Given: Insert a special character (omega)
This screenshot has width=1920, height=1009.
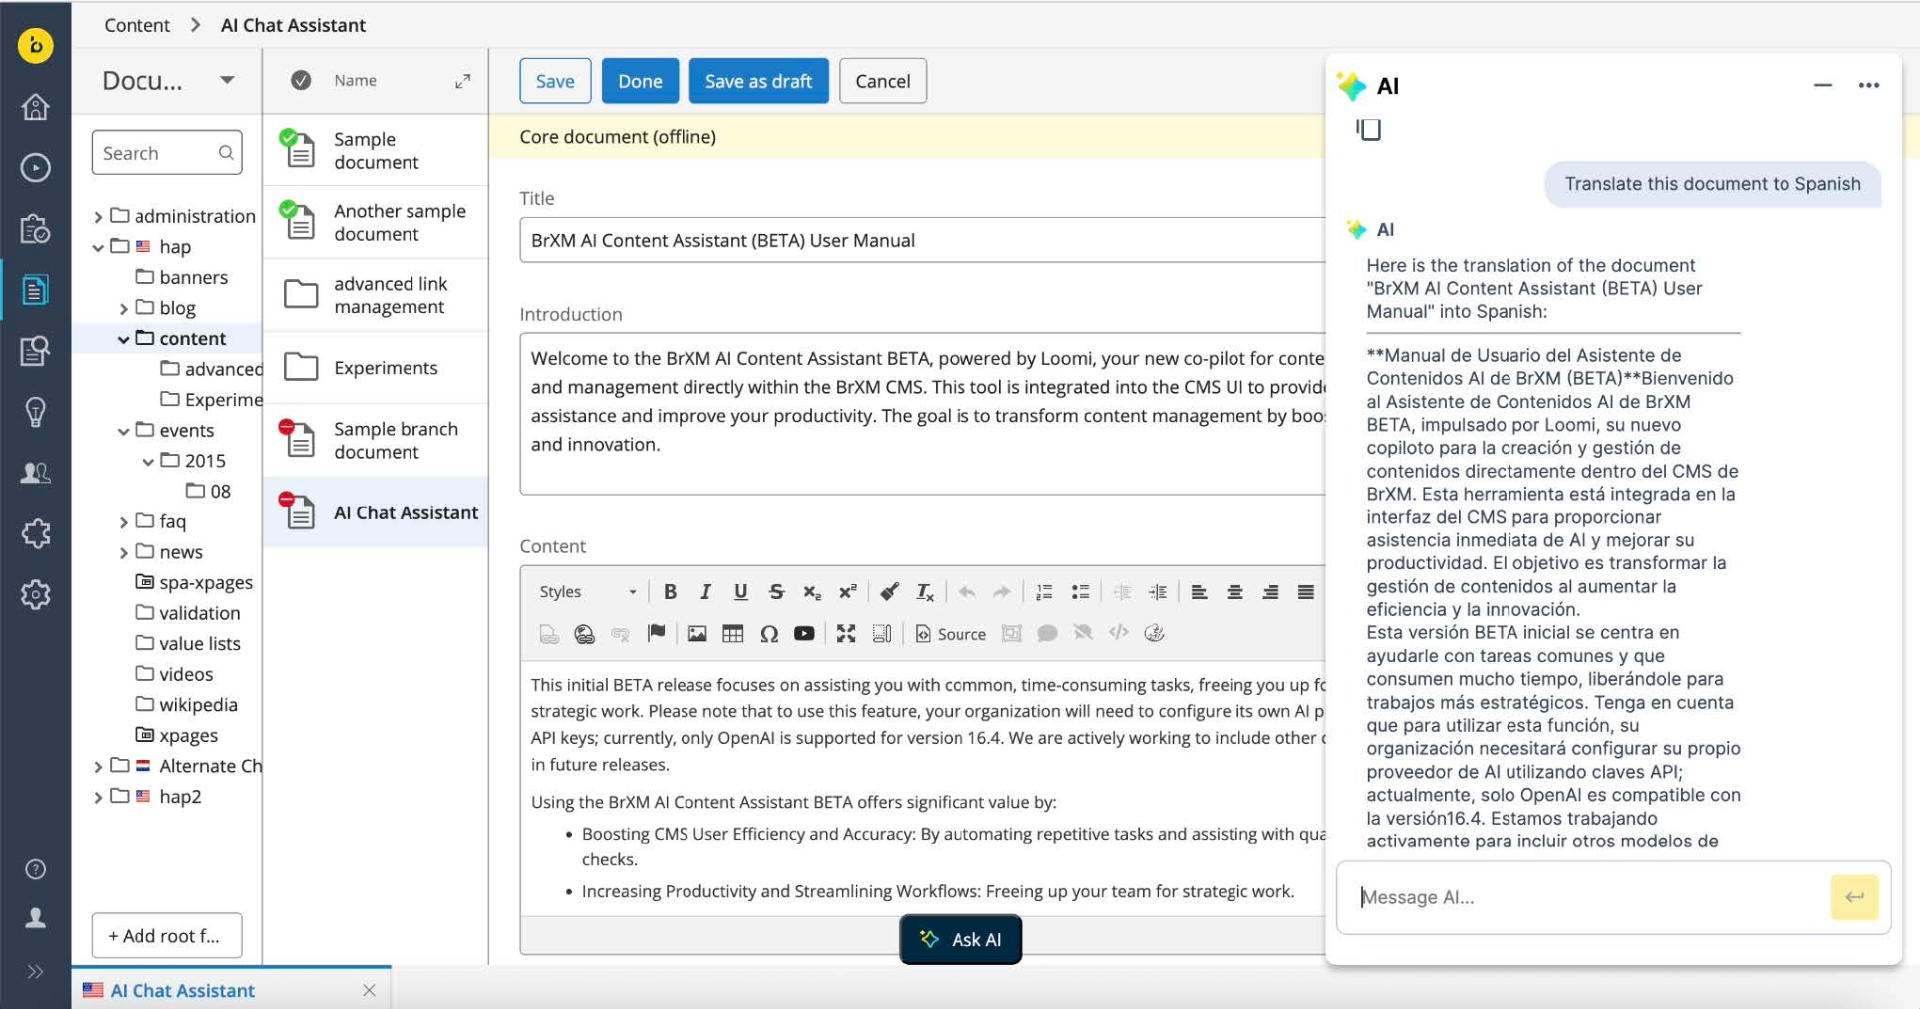Looking at the screenshot, I should click(x=769, y=634).
